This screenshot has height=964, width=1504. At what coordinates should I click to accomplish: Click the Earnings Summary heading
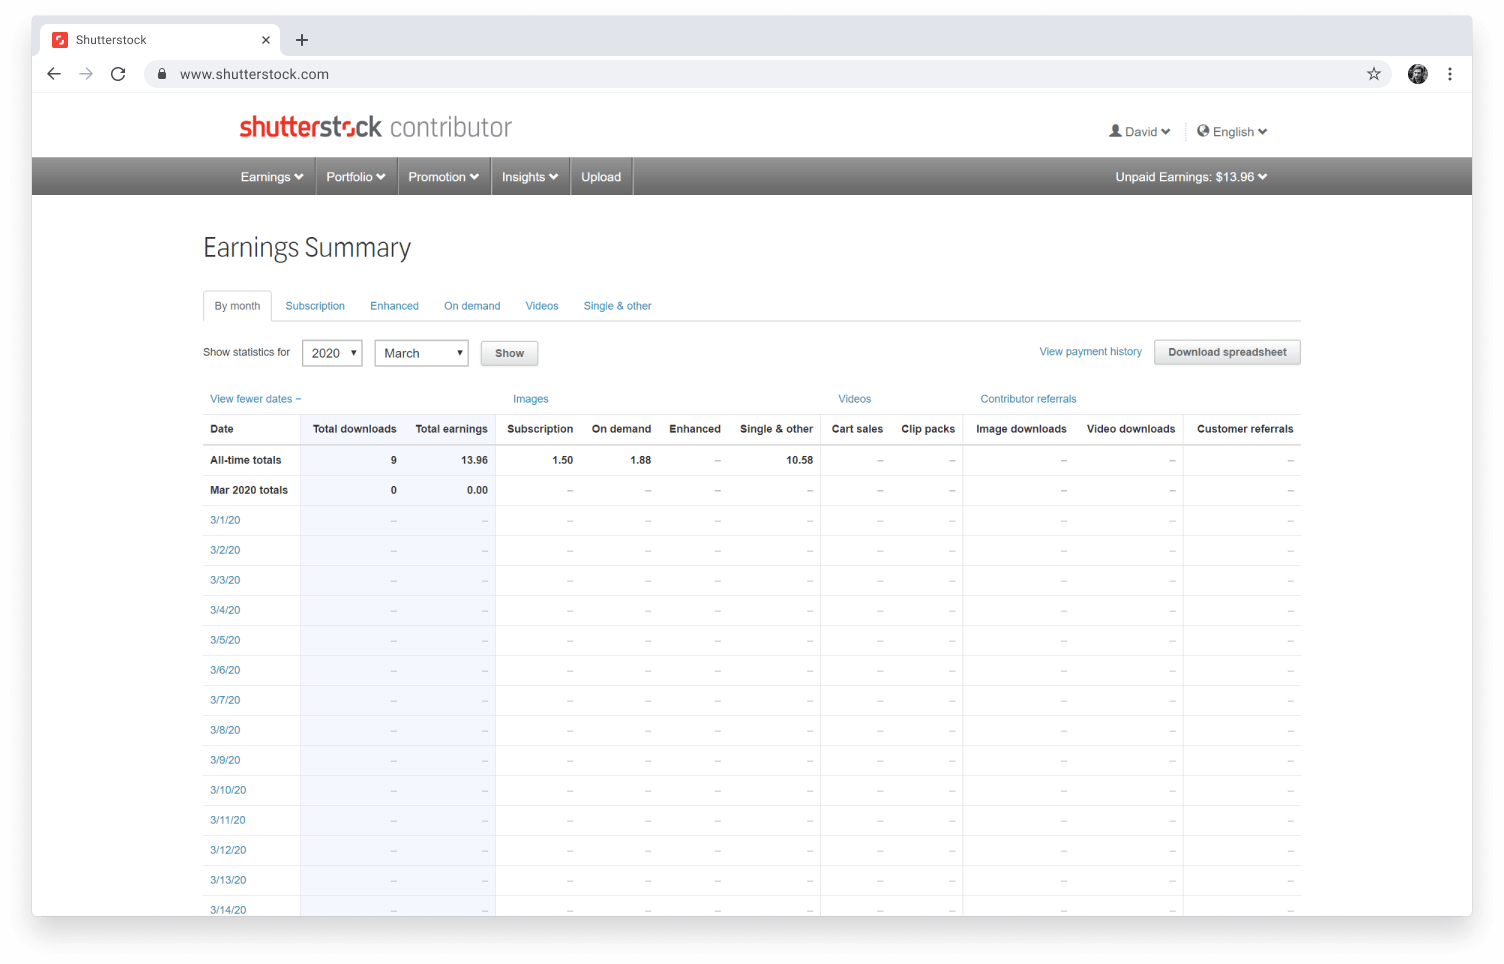(307, 248)
